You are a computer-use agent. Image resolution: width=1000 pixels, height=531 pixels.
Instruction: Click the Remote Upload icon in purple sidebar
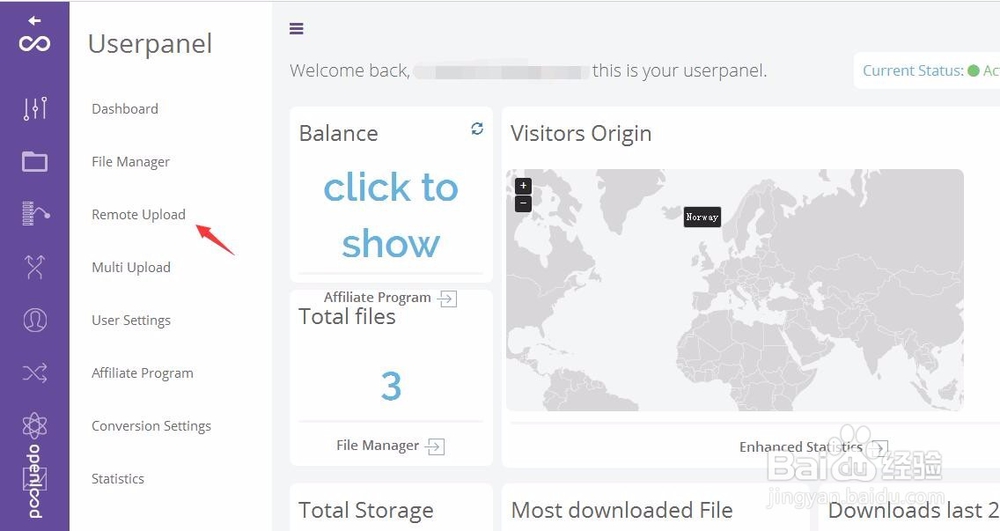click(x=35, y=213)
